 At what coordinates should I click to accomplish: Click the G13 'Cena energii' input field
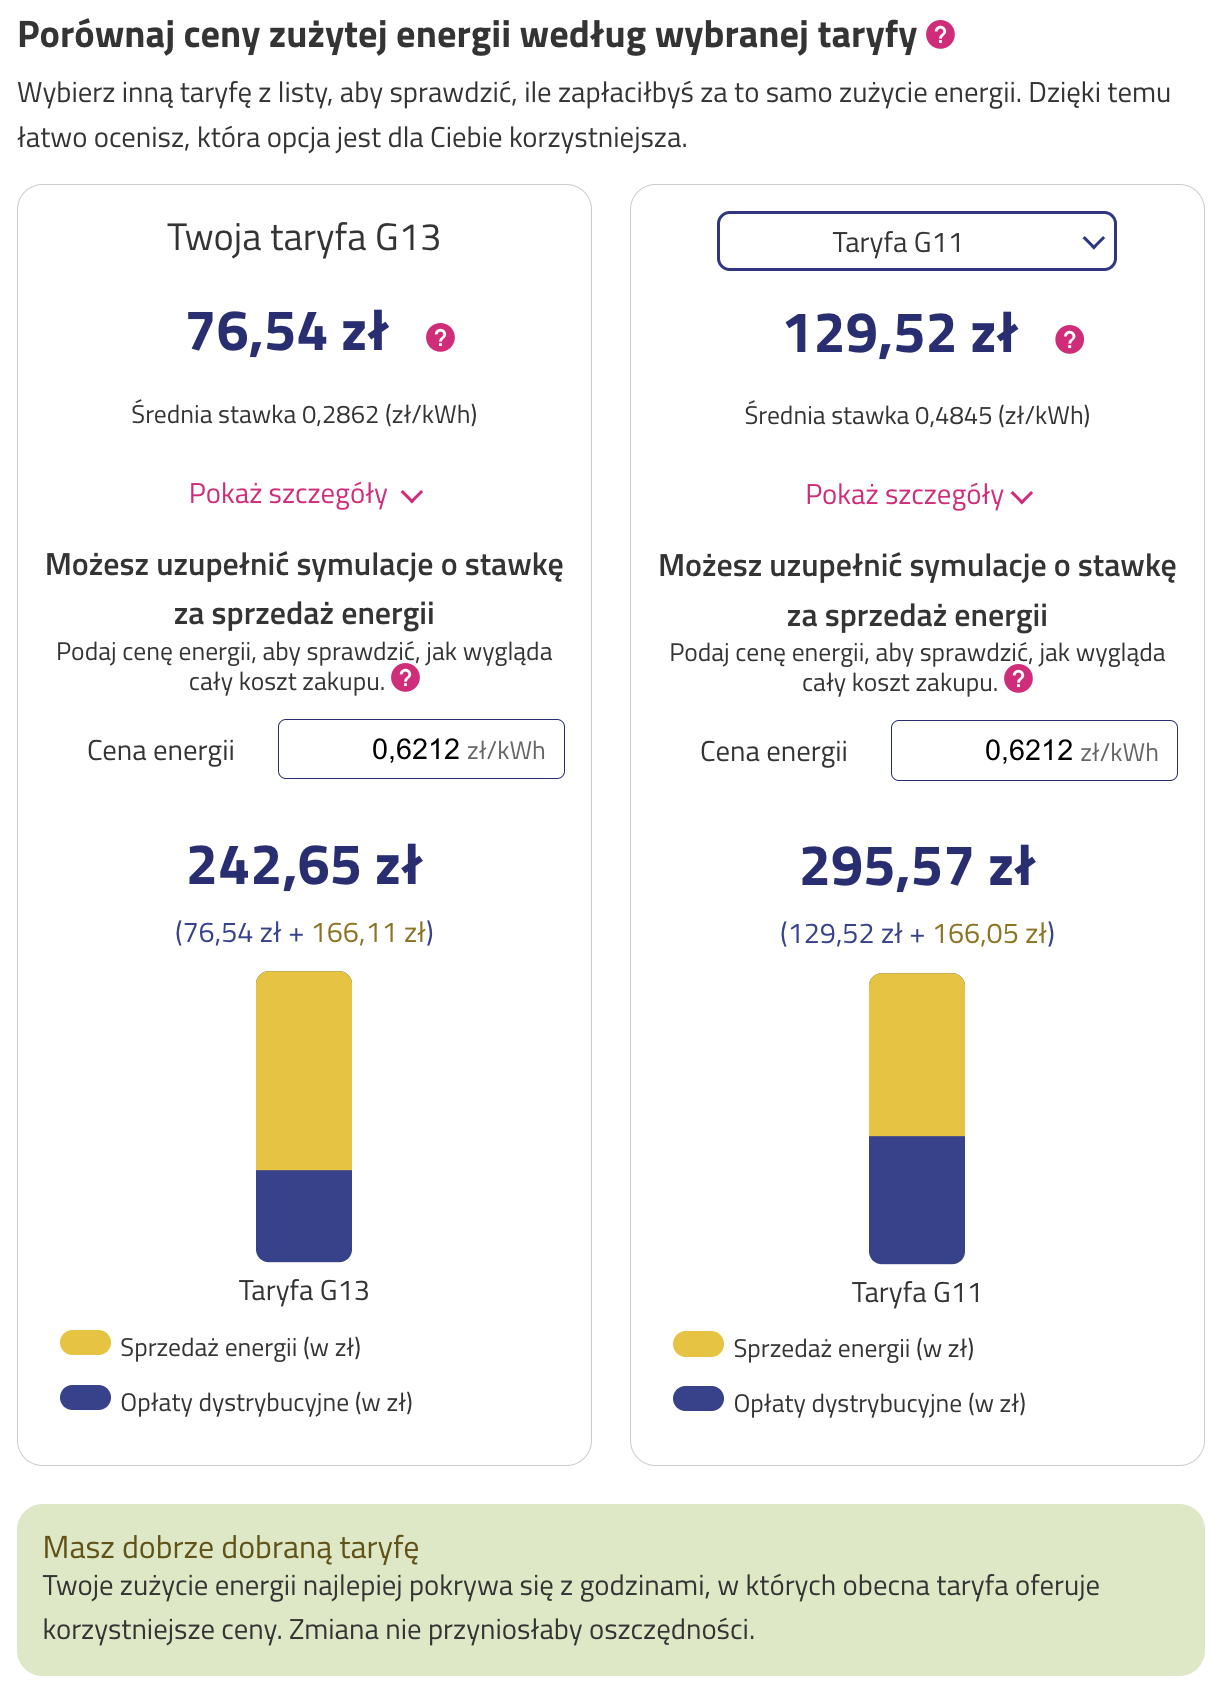[421, 749]
